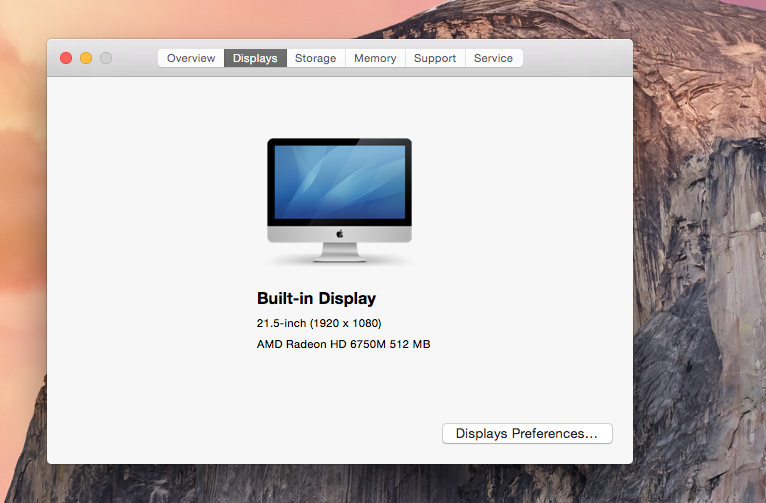Viewport: 766px width, 503px height.
Task: Go to the Memory tab
Action: pyautogui.click(x=375, y=58)
